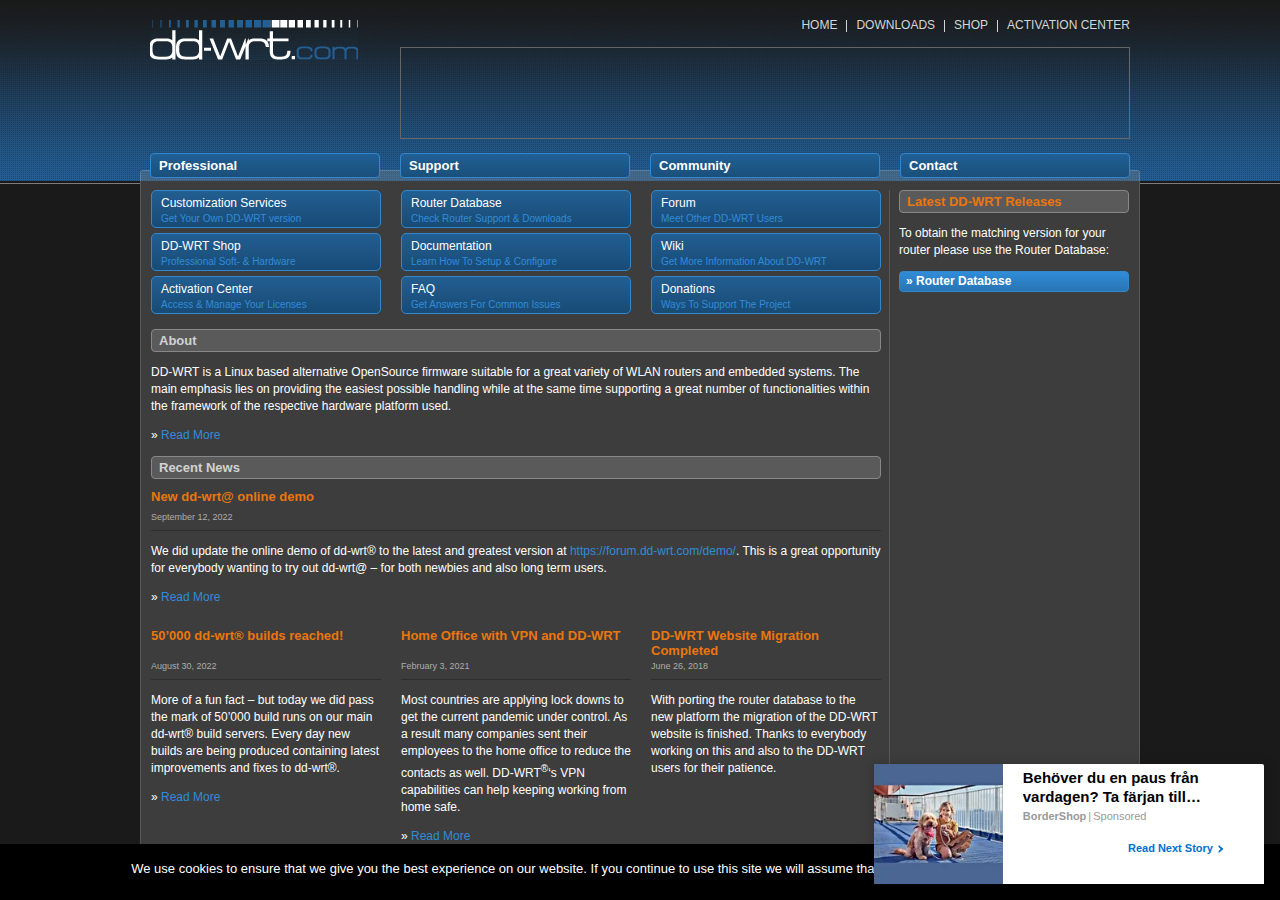The height and width of the screenshot is (900, 1280).
Task: Click the BorderShop advertiser name
Action: click(x=1054, y=817)
